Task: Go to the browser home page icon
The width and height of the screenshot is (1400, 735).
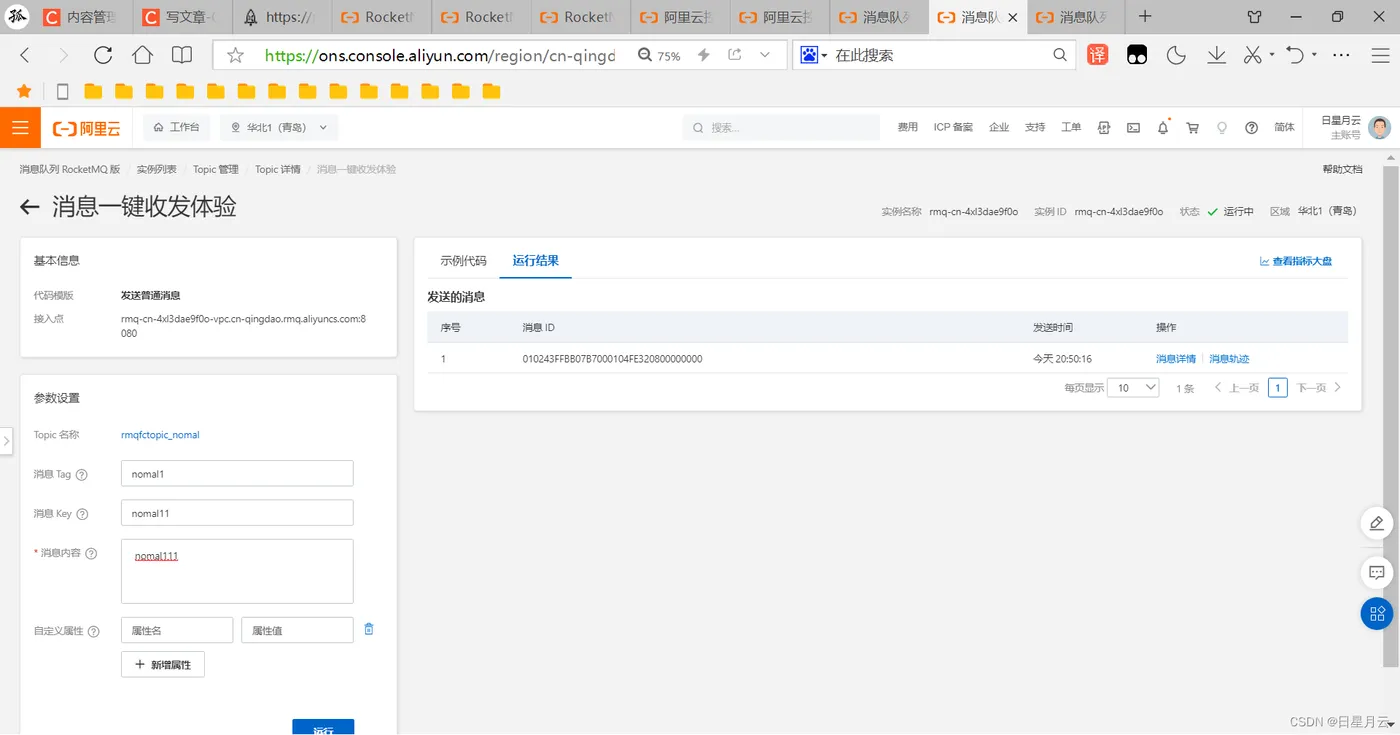Action: (143, 55)
